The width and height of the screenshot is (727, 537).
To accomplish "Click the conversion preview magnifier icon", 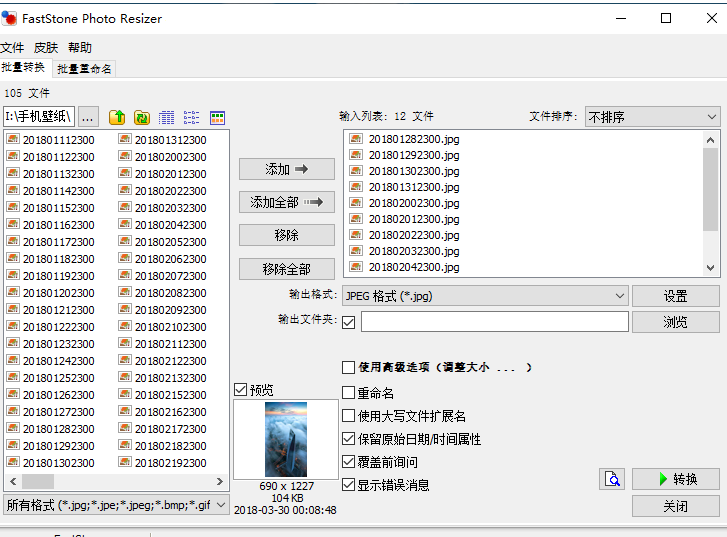I will click(612, 479).
